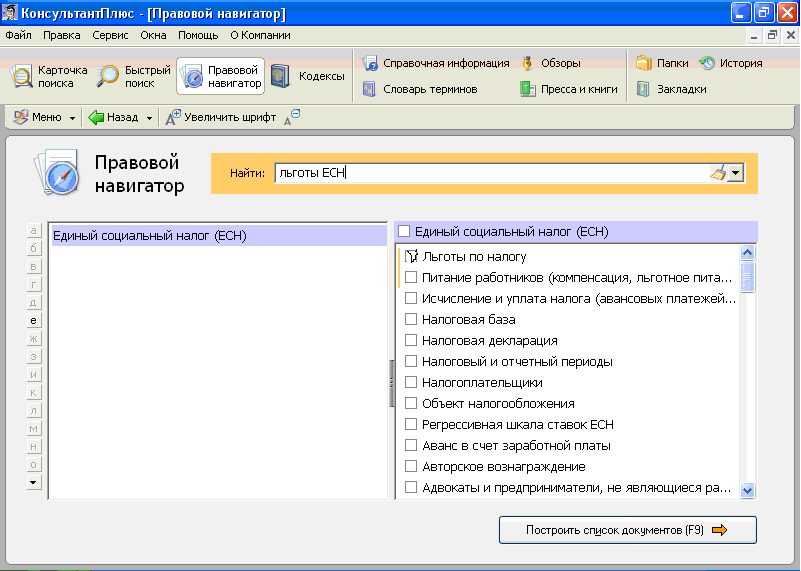Click the Меню toolbar icon
The height and width of the screenshot is (571, 801).
21,117
